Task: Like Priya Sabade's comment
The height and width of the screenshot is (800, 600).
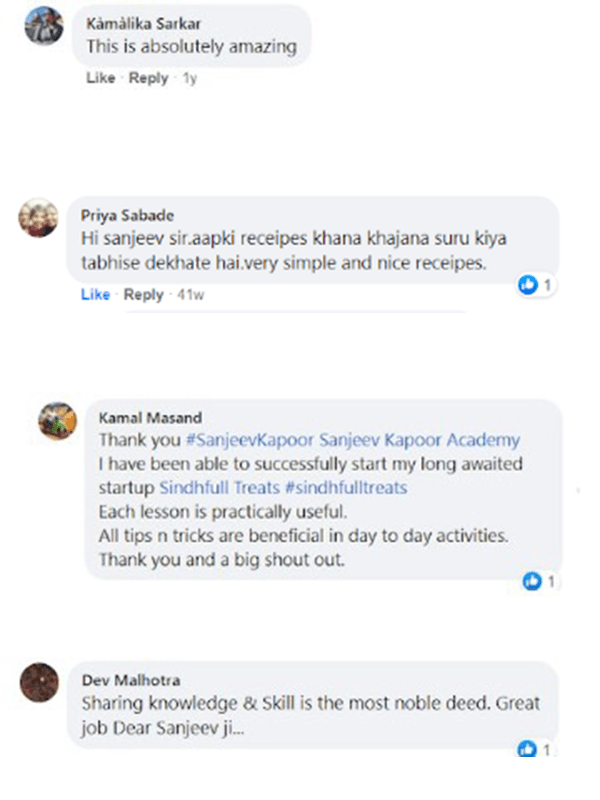Action: [x=95, y=295]
